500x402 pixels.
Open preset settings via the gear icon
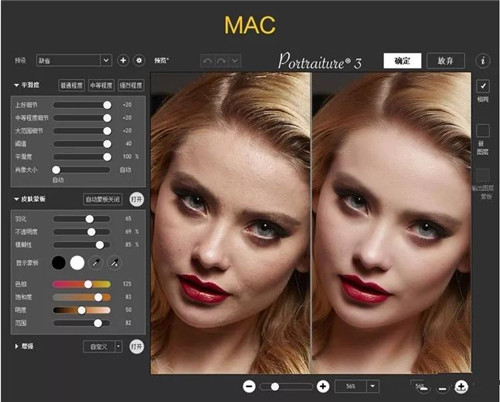139,61
